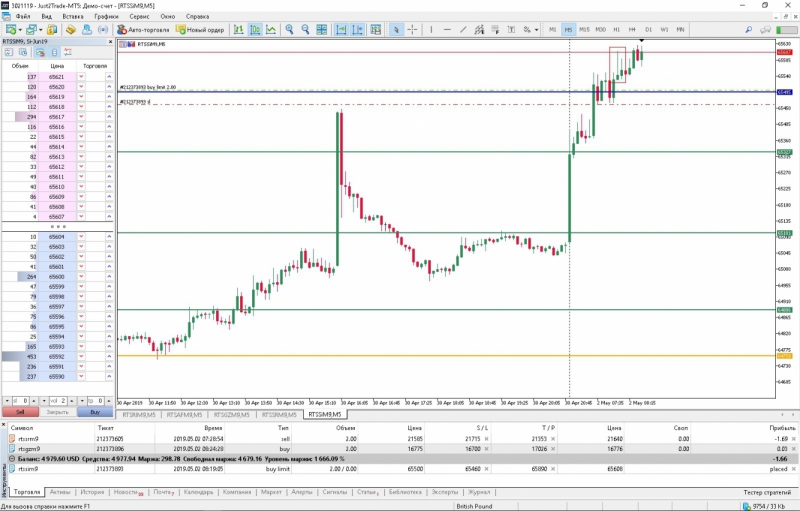Expand dropdown next to price 65621
Screen dimensions: 800x511
click(x=81, y=76)
